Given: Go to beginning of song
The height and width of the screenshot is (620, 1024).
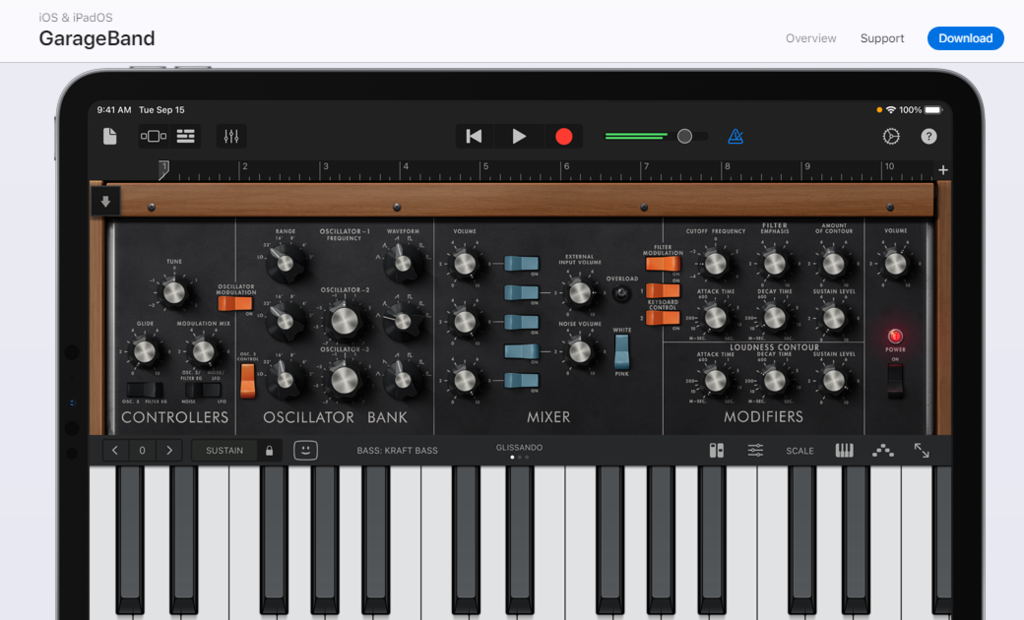Looking at the screenshot, I should pyautogui.click(x=474, y=136).
